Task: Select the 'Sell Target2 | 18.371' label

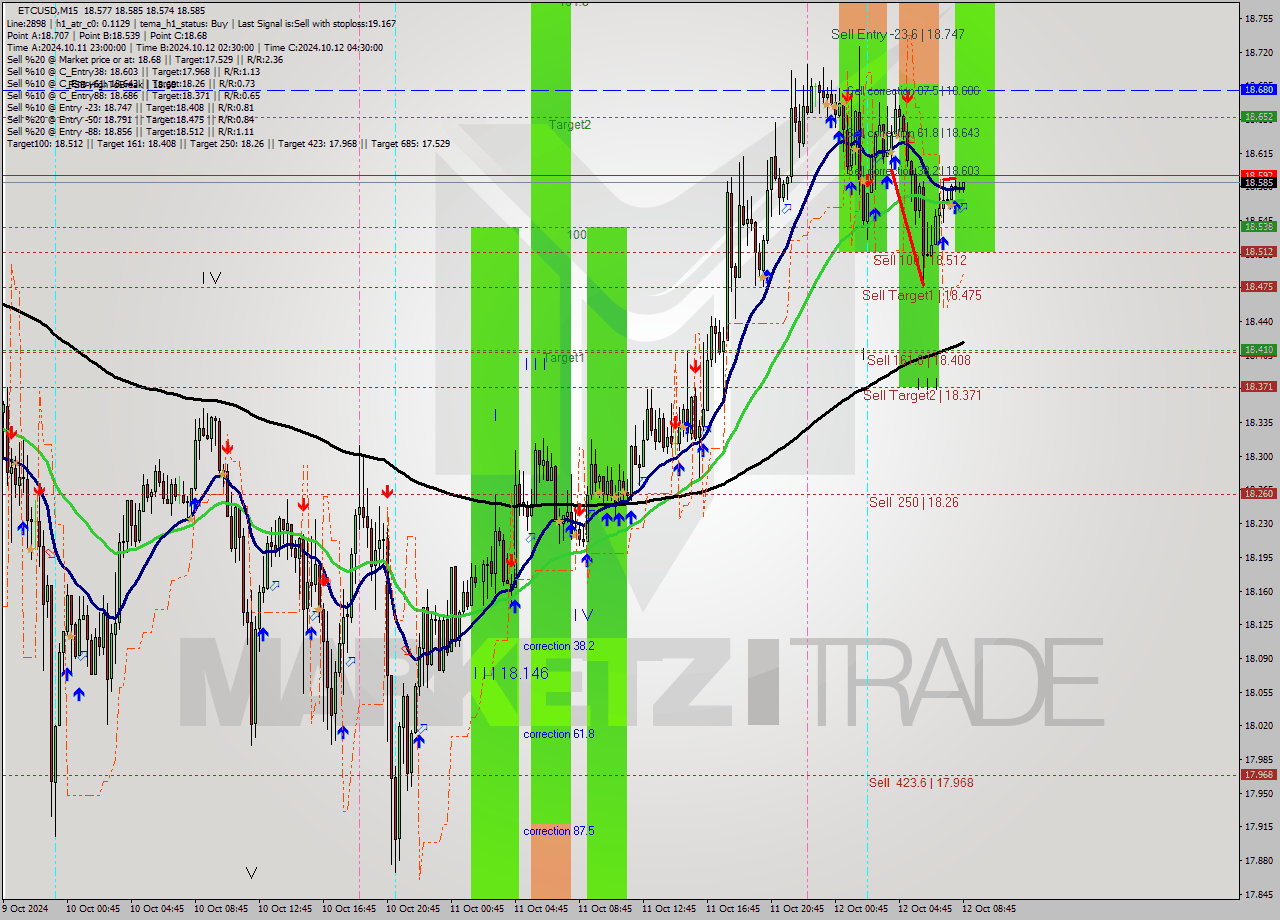Action: coord(922,396)
